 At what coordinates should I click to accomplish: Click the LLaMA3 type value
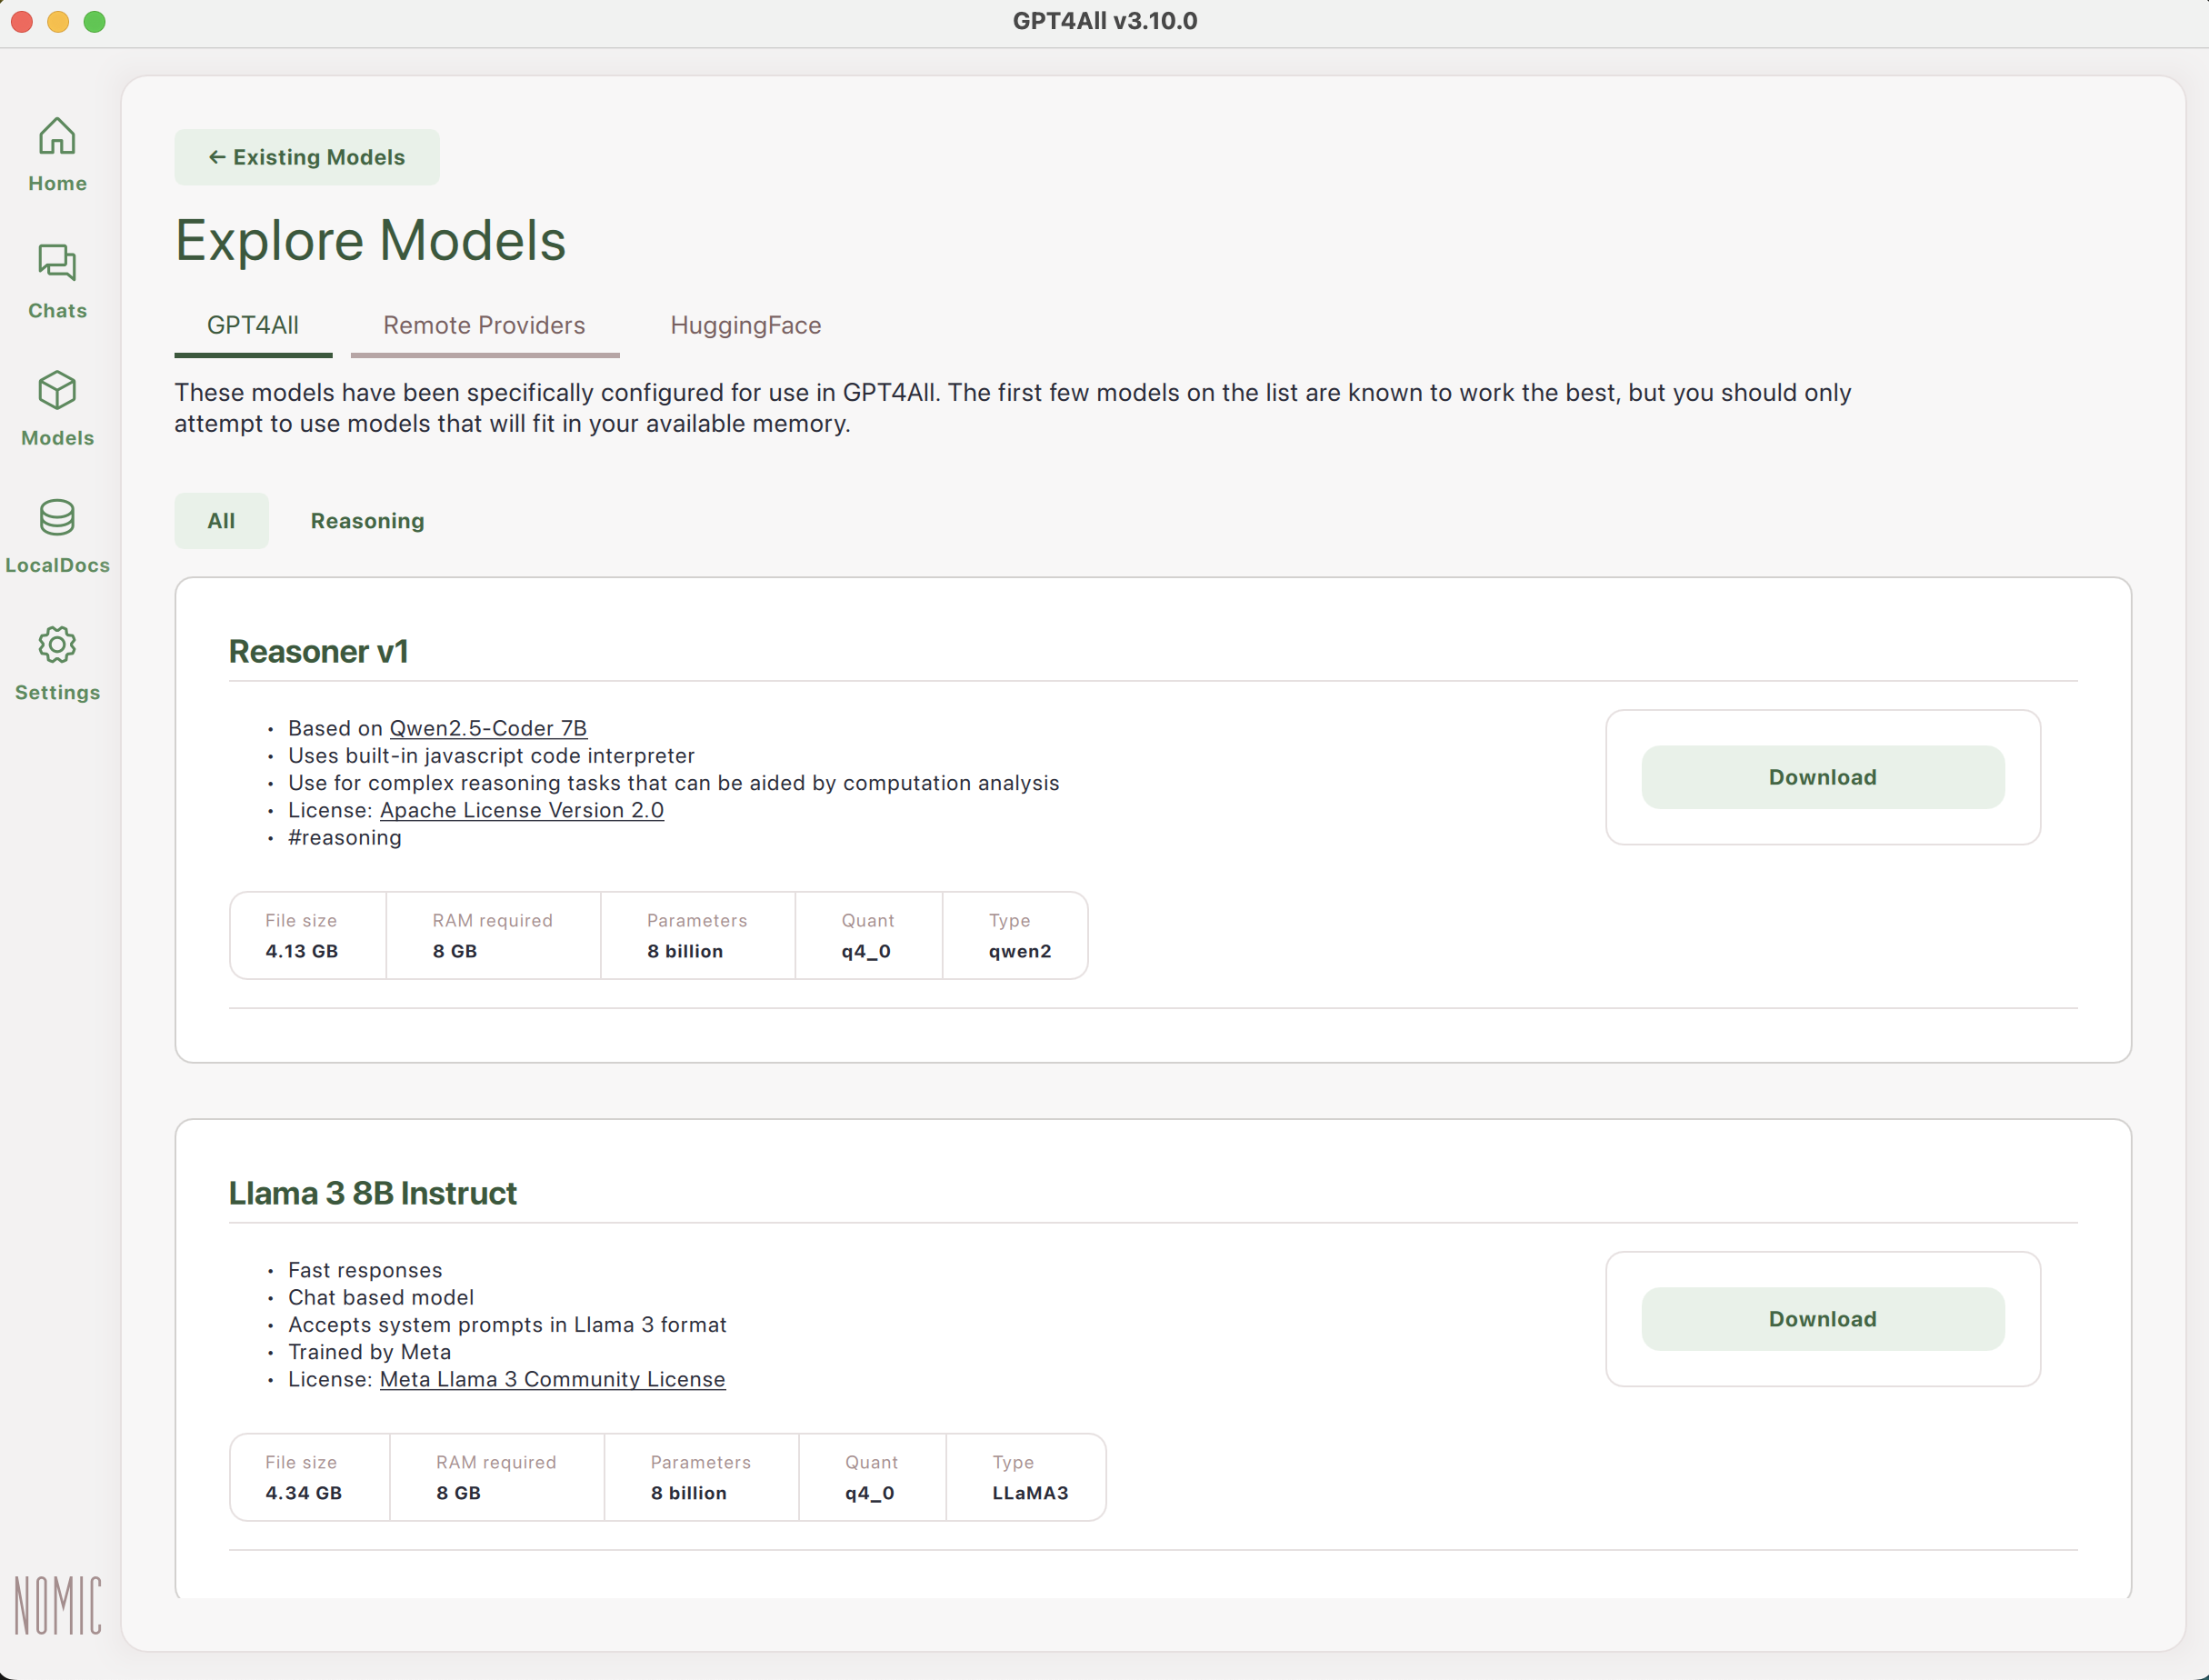click(x=1030, y=1493)
